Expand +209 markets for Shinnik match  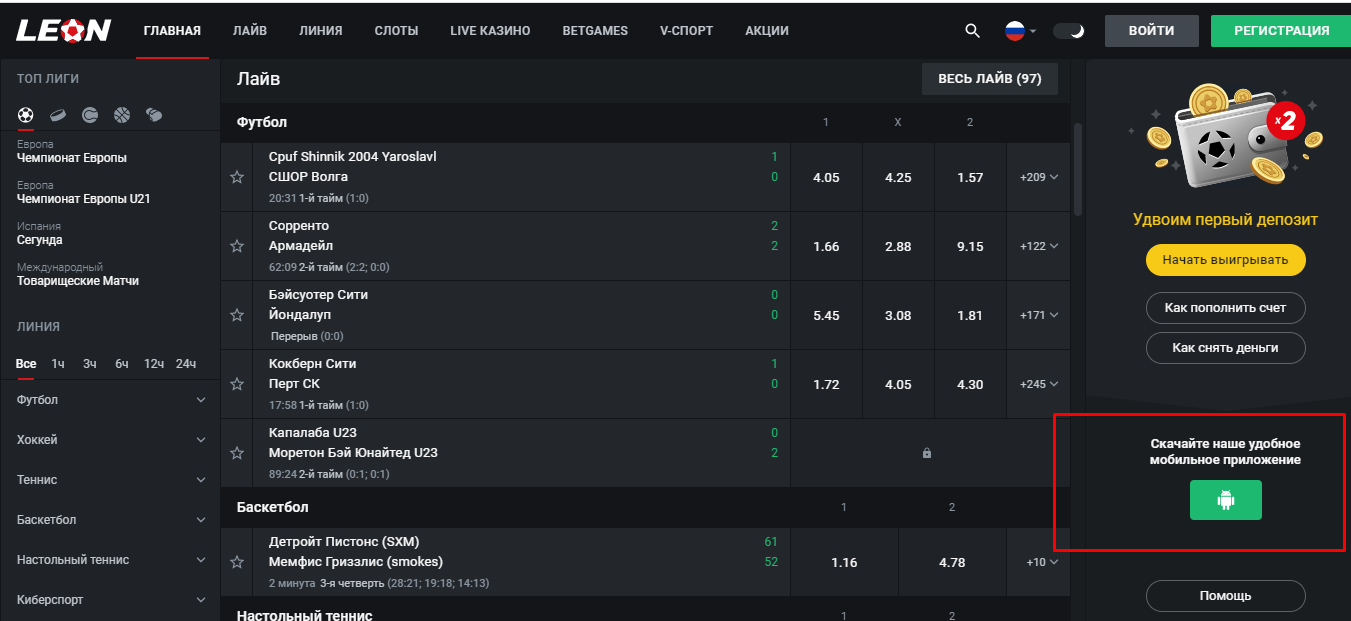coord(1039,177)
